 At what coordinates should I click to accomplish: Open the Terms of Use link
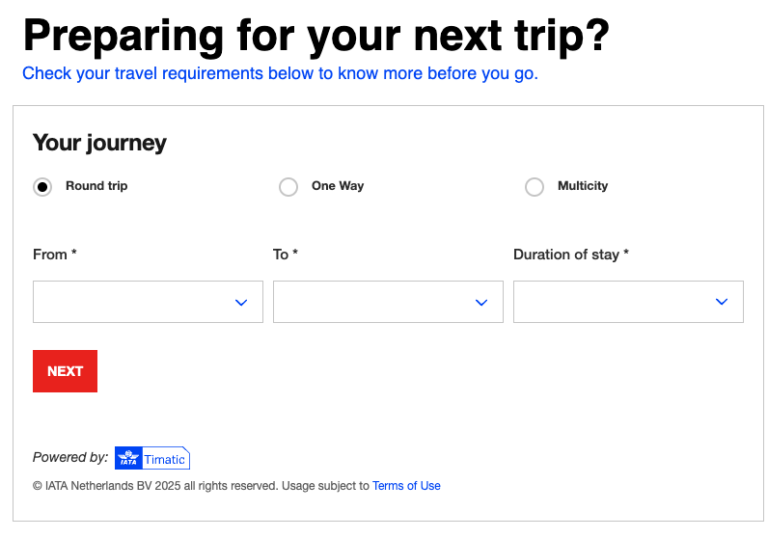point(406,486)
